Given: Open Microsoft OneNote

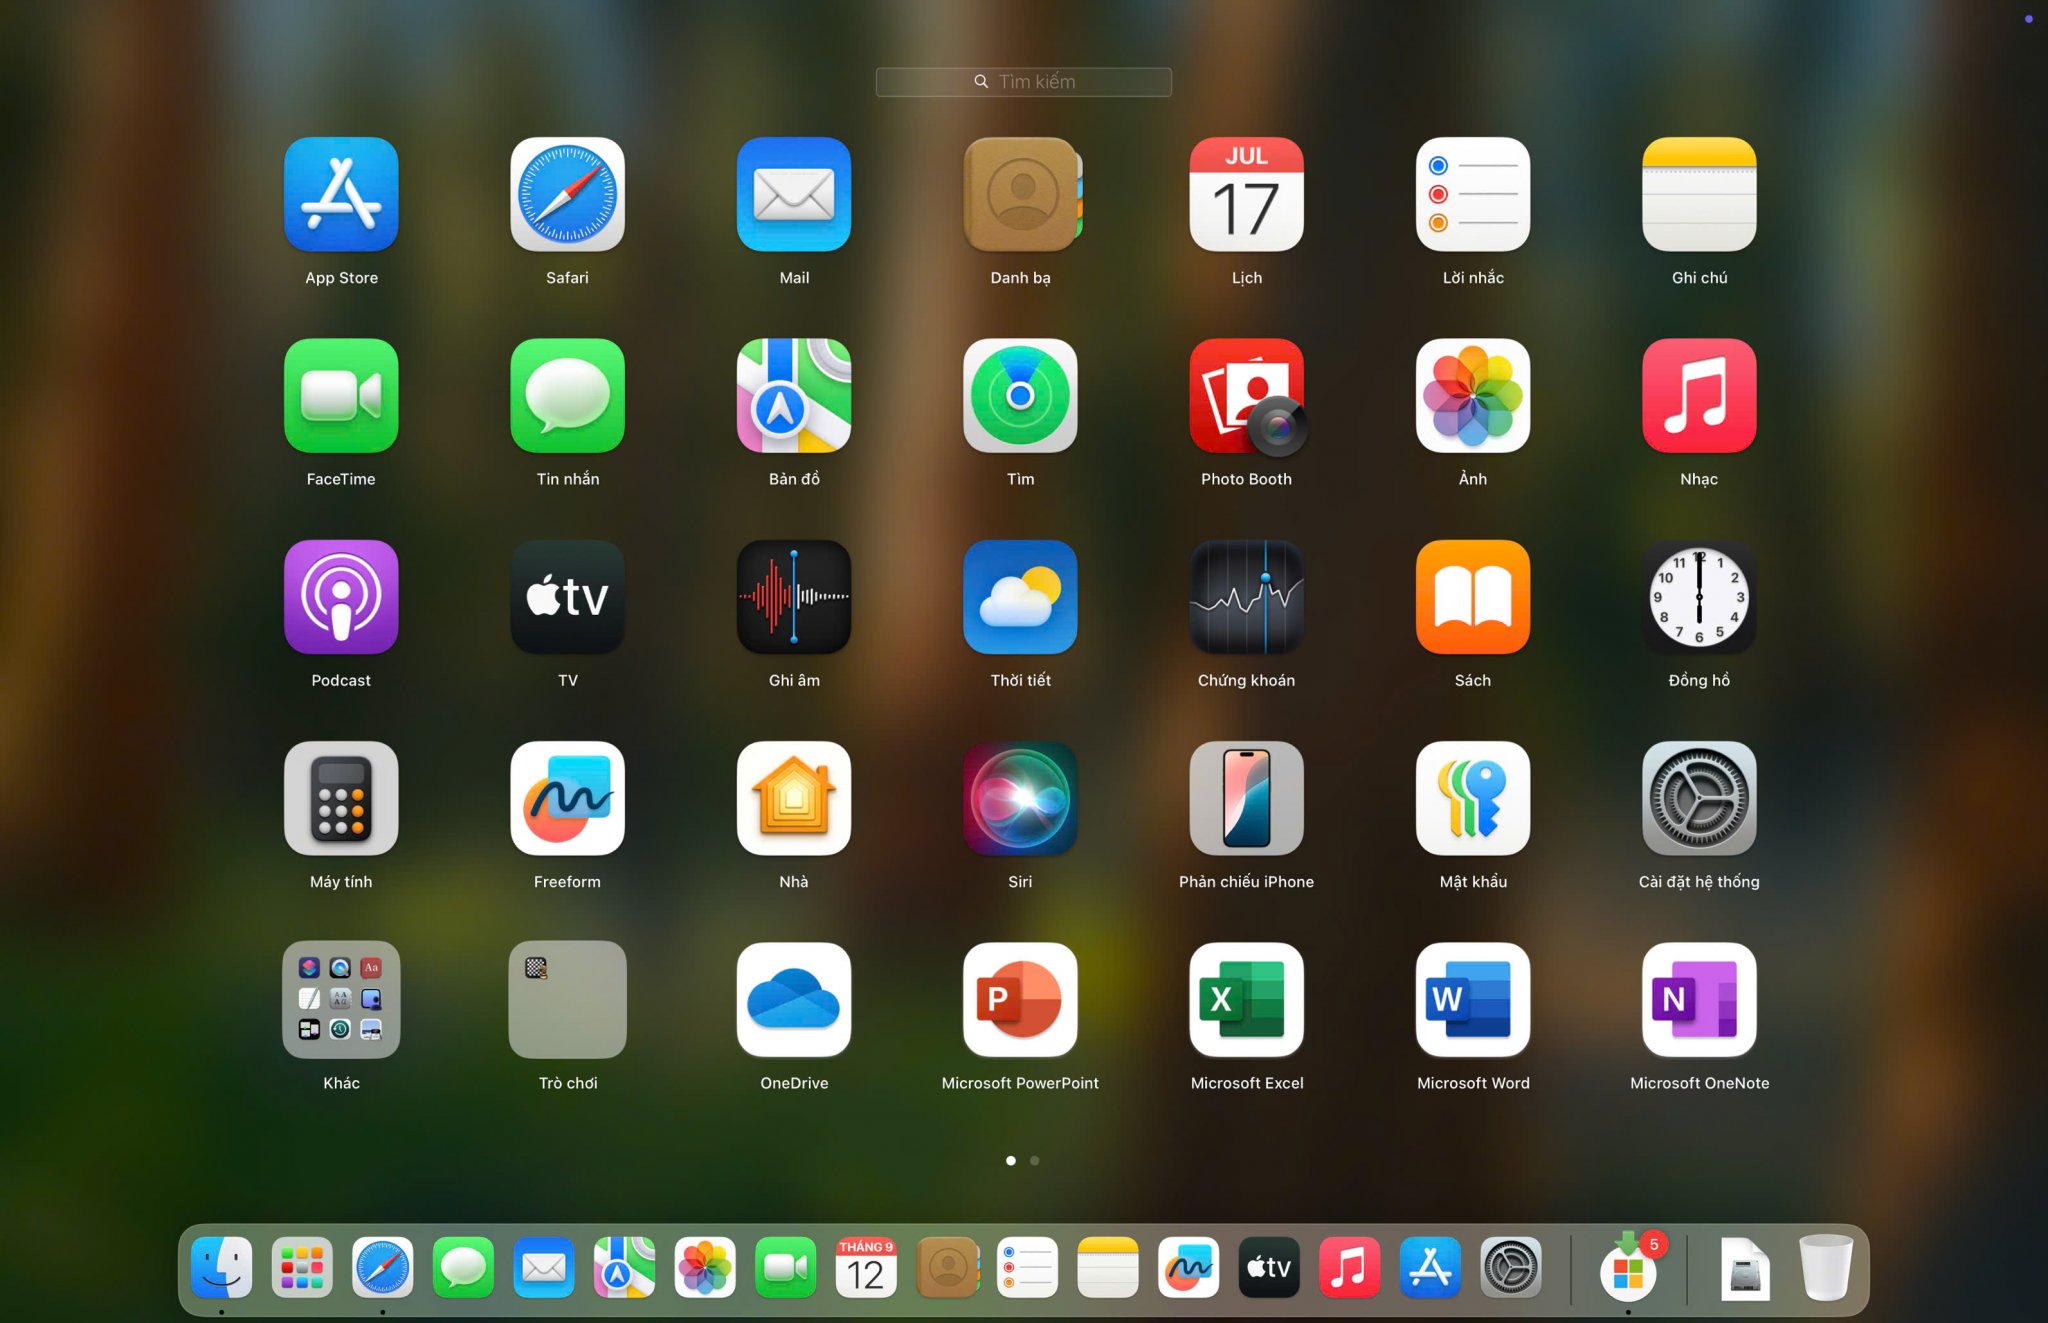Looking at the screenshot, I should coord(1698,1000).
